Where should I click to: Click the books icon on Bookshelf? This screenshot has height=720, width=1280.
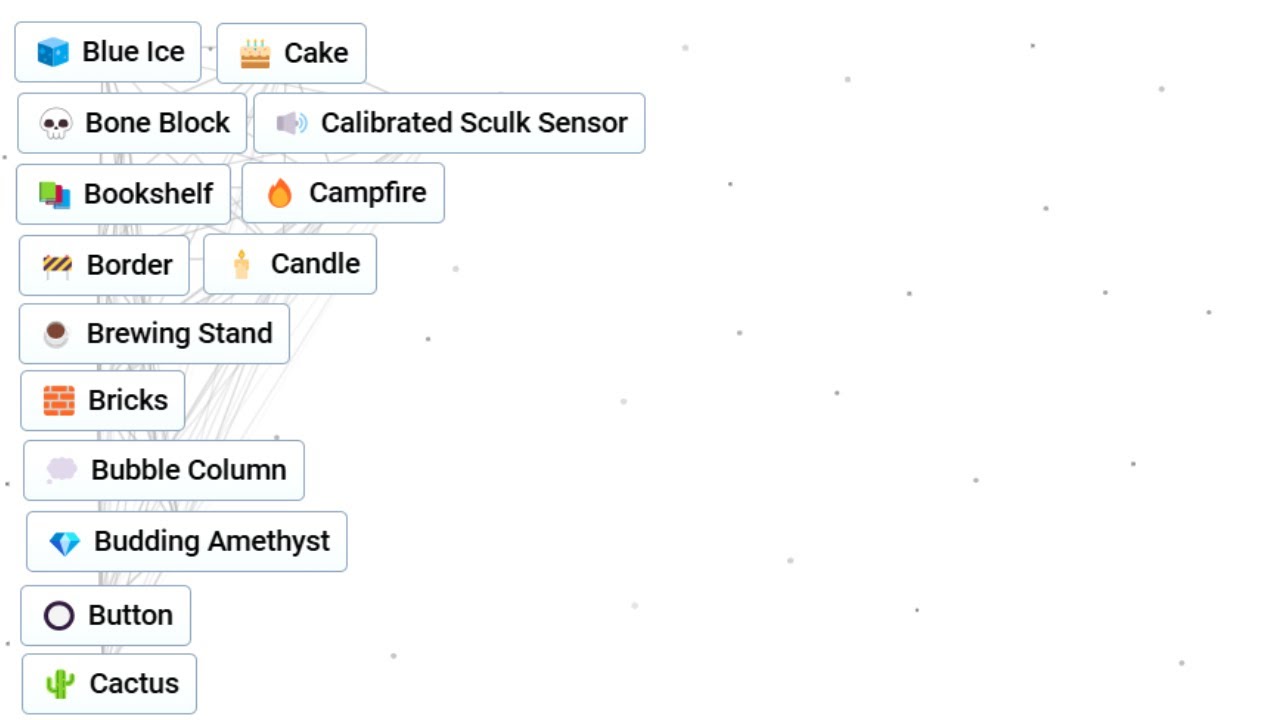point(55,194)
